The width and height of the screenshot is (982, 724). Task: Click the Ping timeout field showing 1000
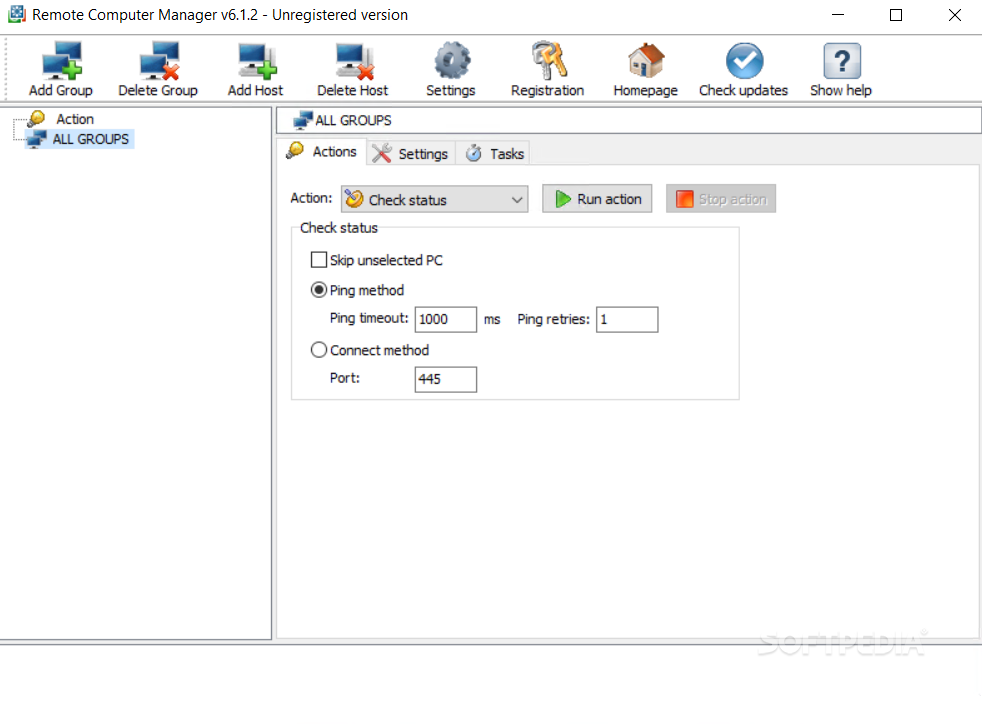[446, 319]
